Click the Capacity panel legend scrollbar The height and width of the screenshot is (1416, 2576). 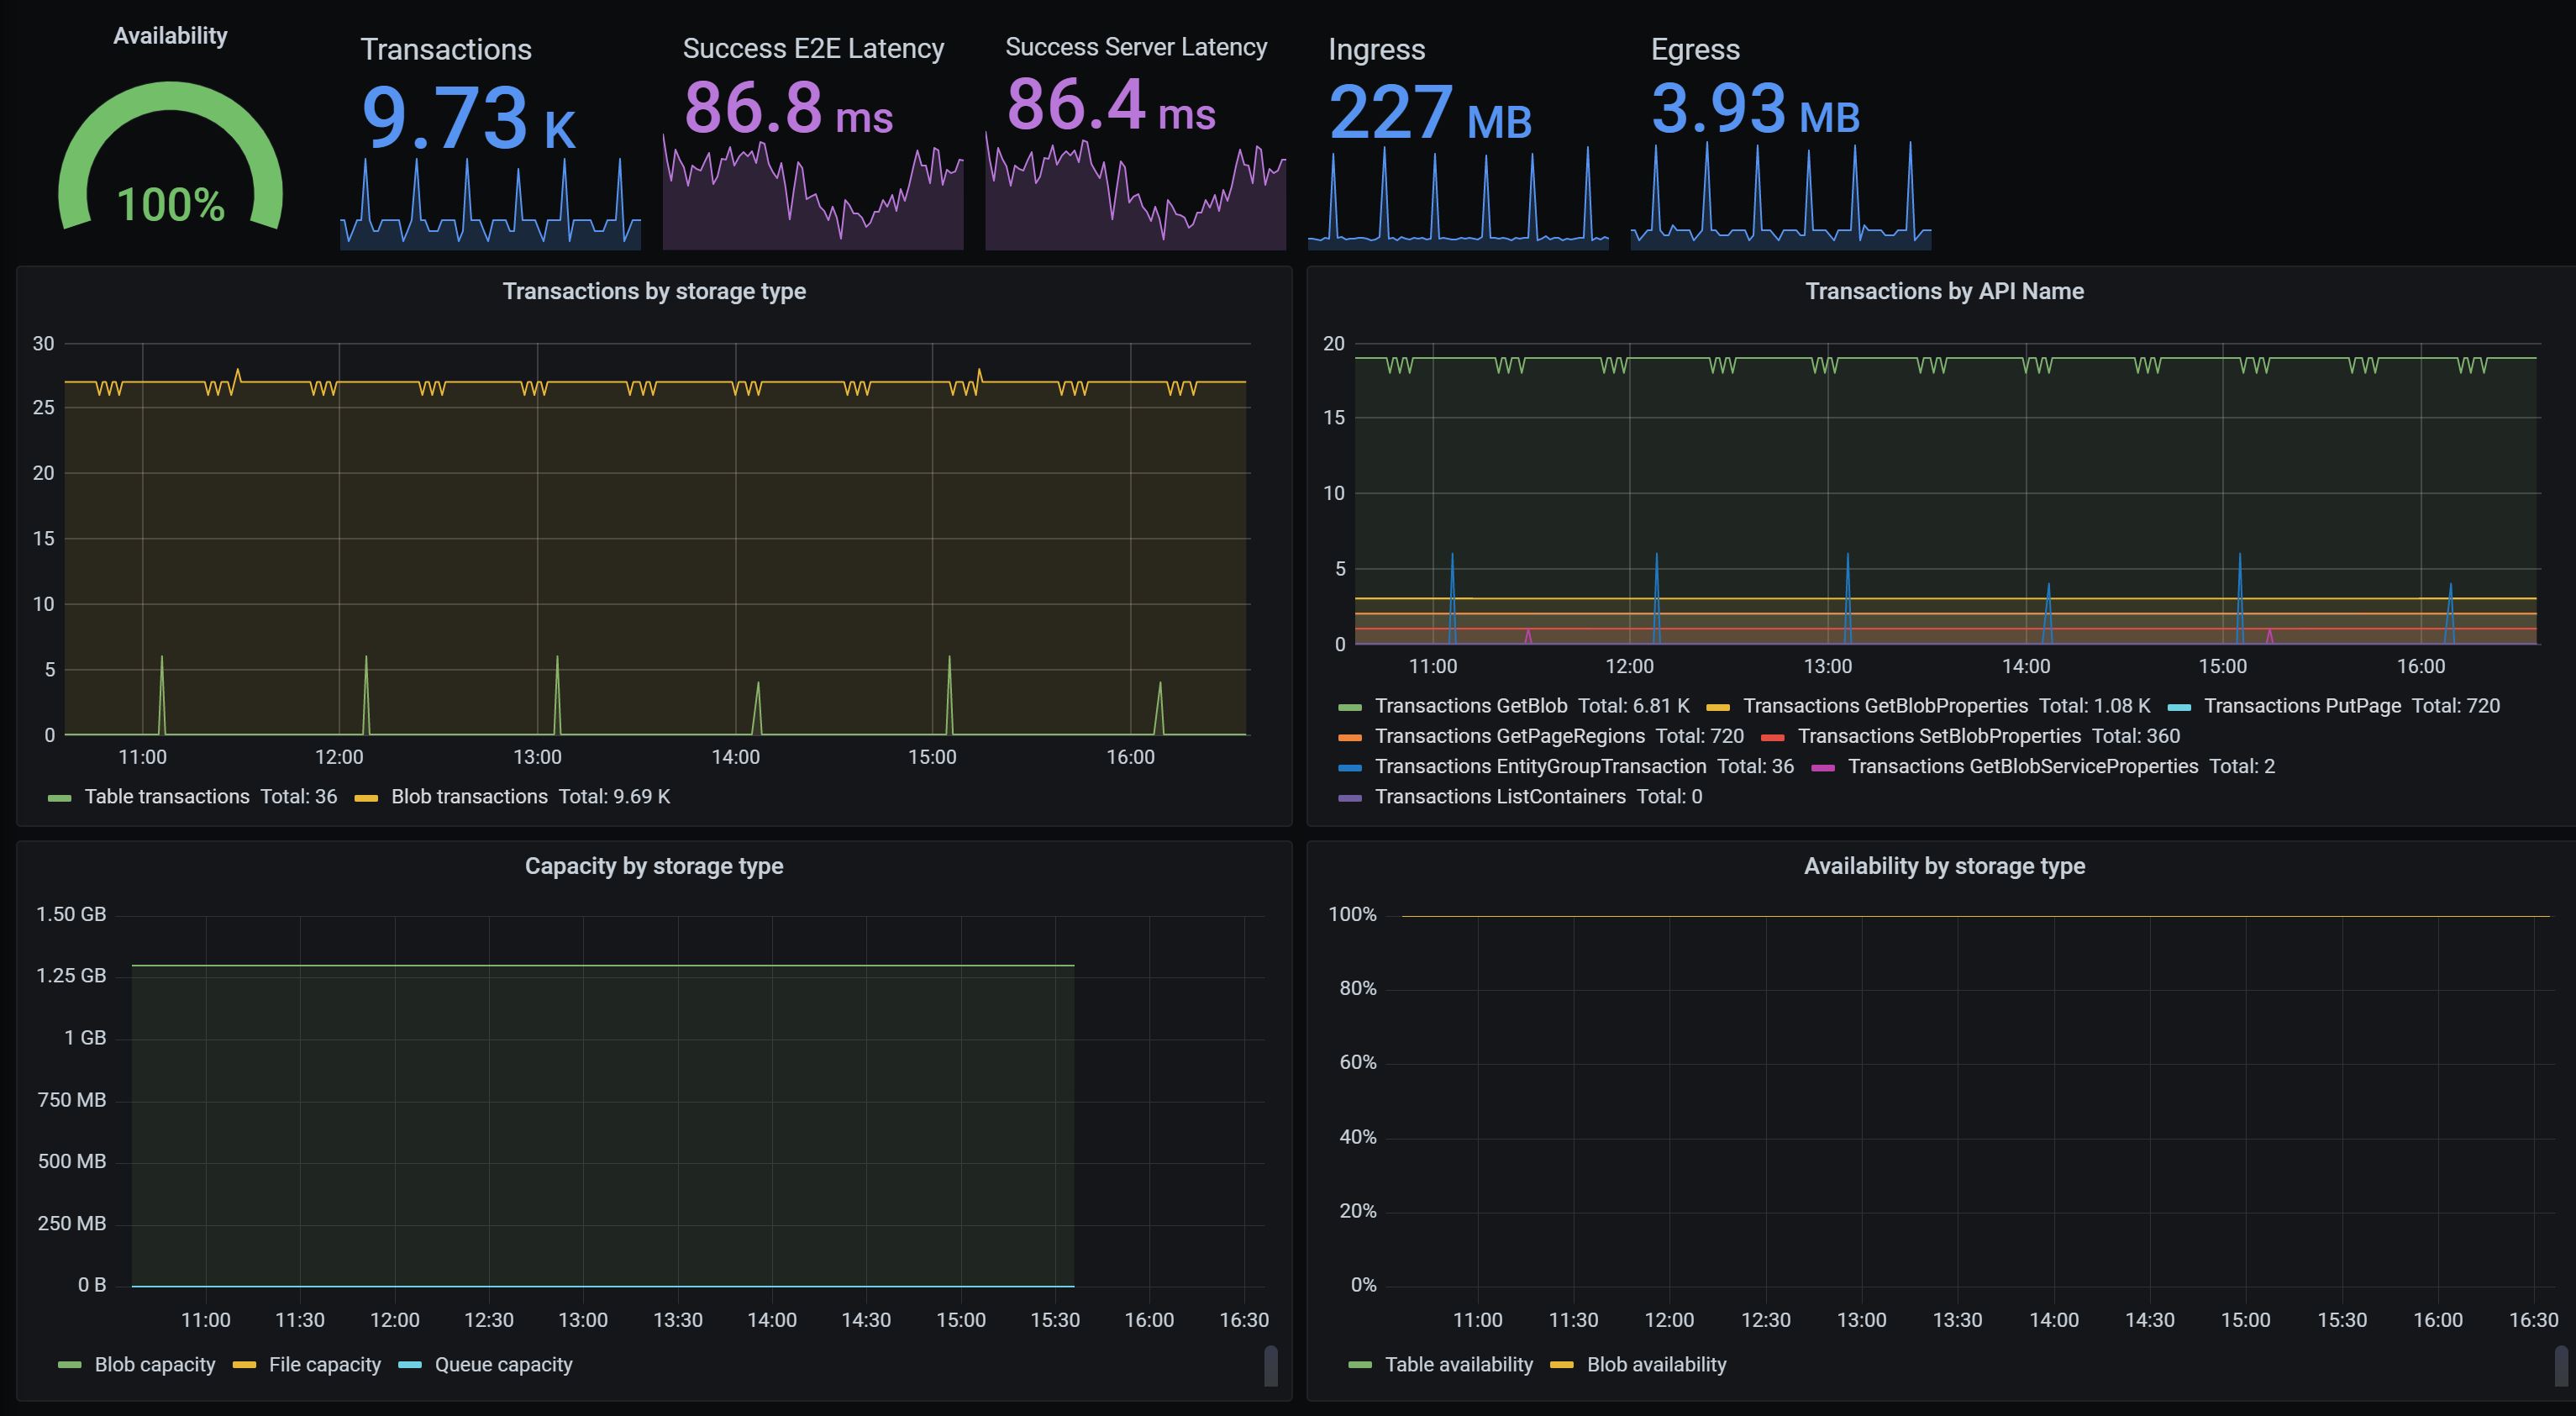pyautogui.click(x=1270, y=1366)
